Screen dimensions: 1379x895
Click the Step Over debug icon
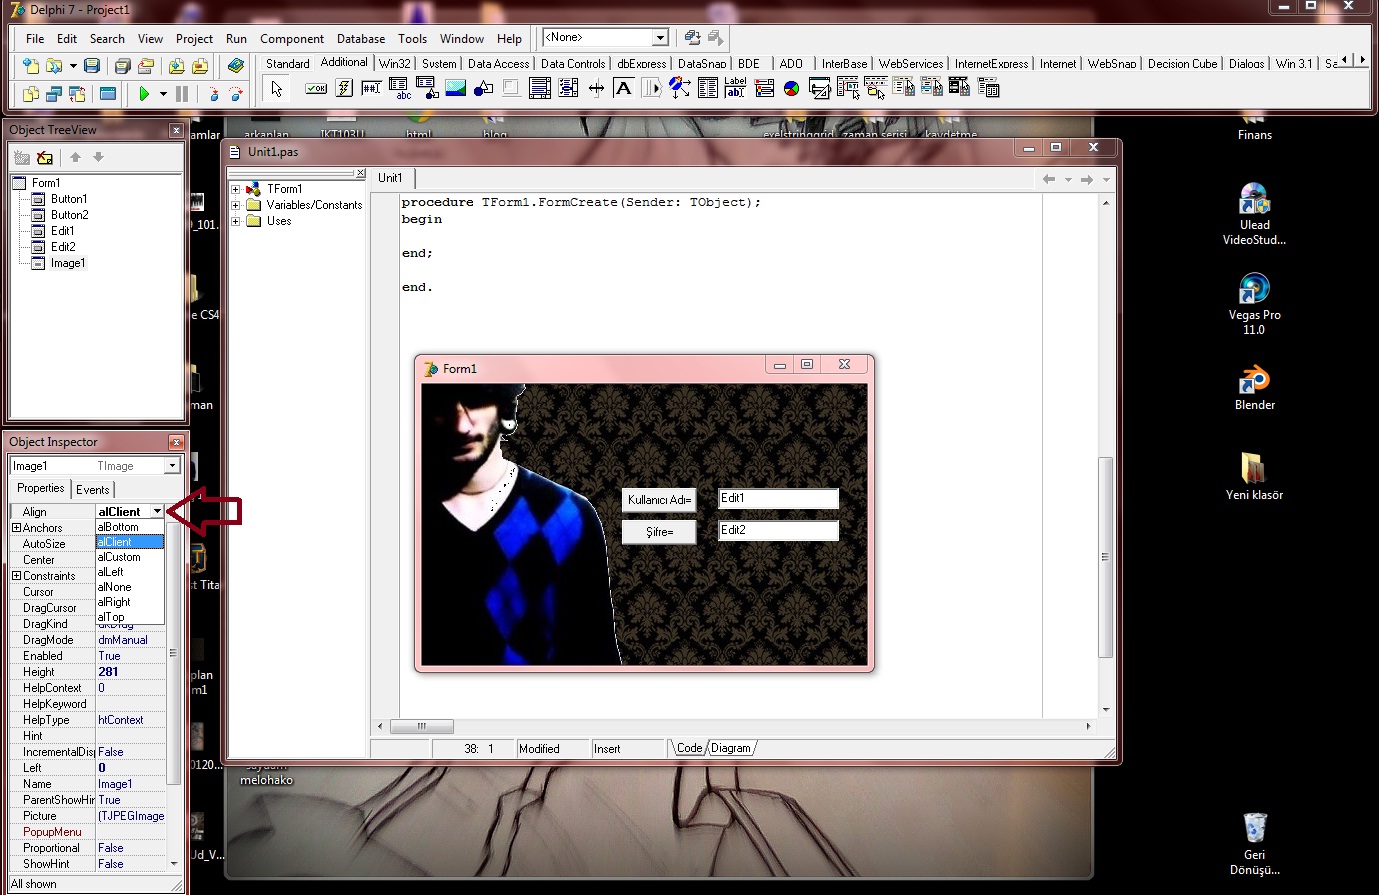[236, 94]
